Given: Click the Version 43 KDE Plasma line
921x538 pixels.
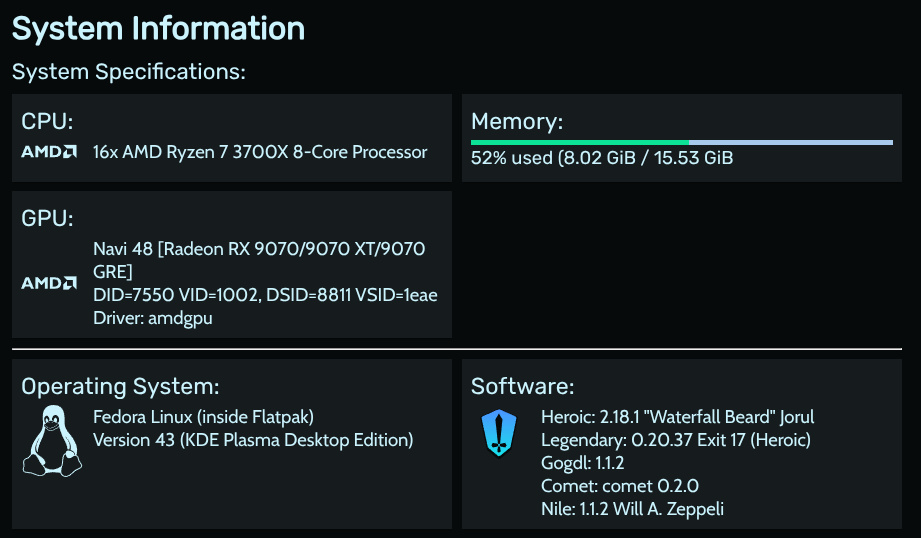Looking at the screenshot, I should 253,439.
